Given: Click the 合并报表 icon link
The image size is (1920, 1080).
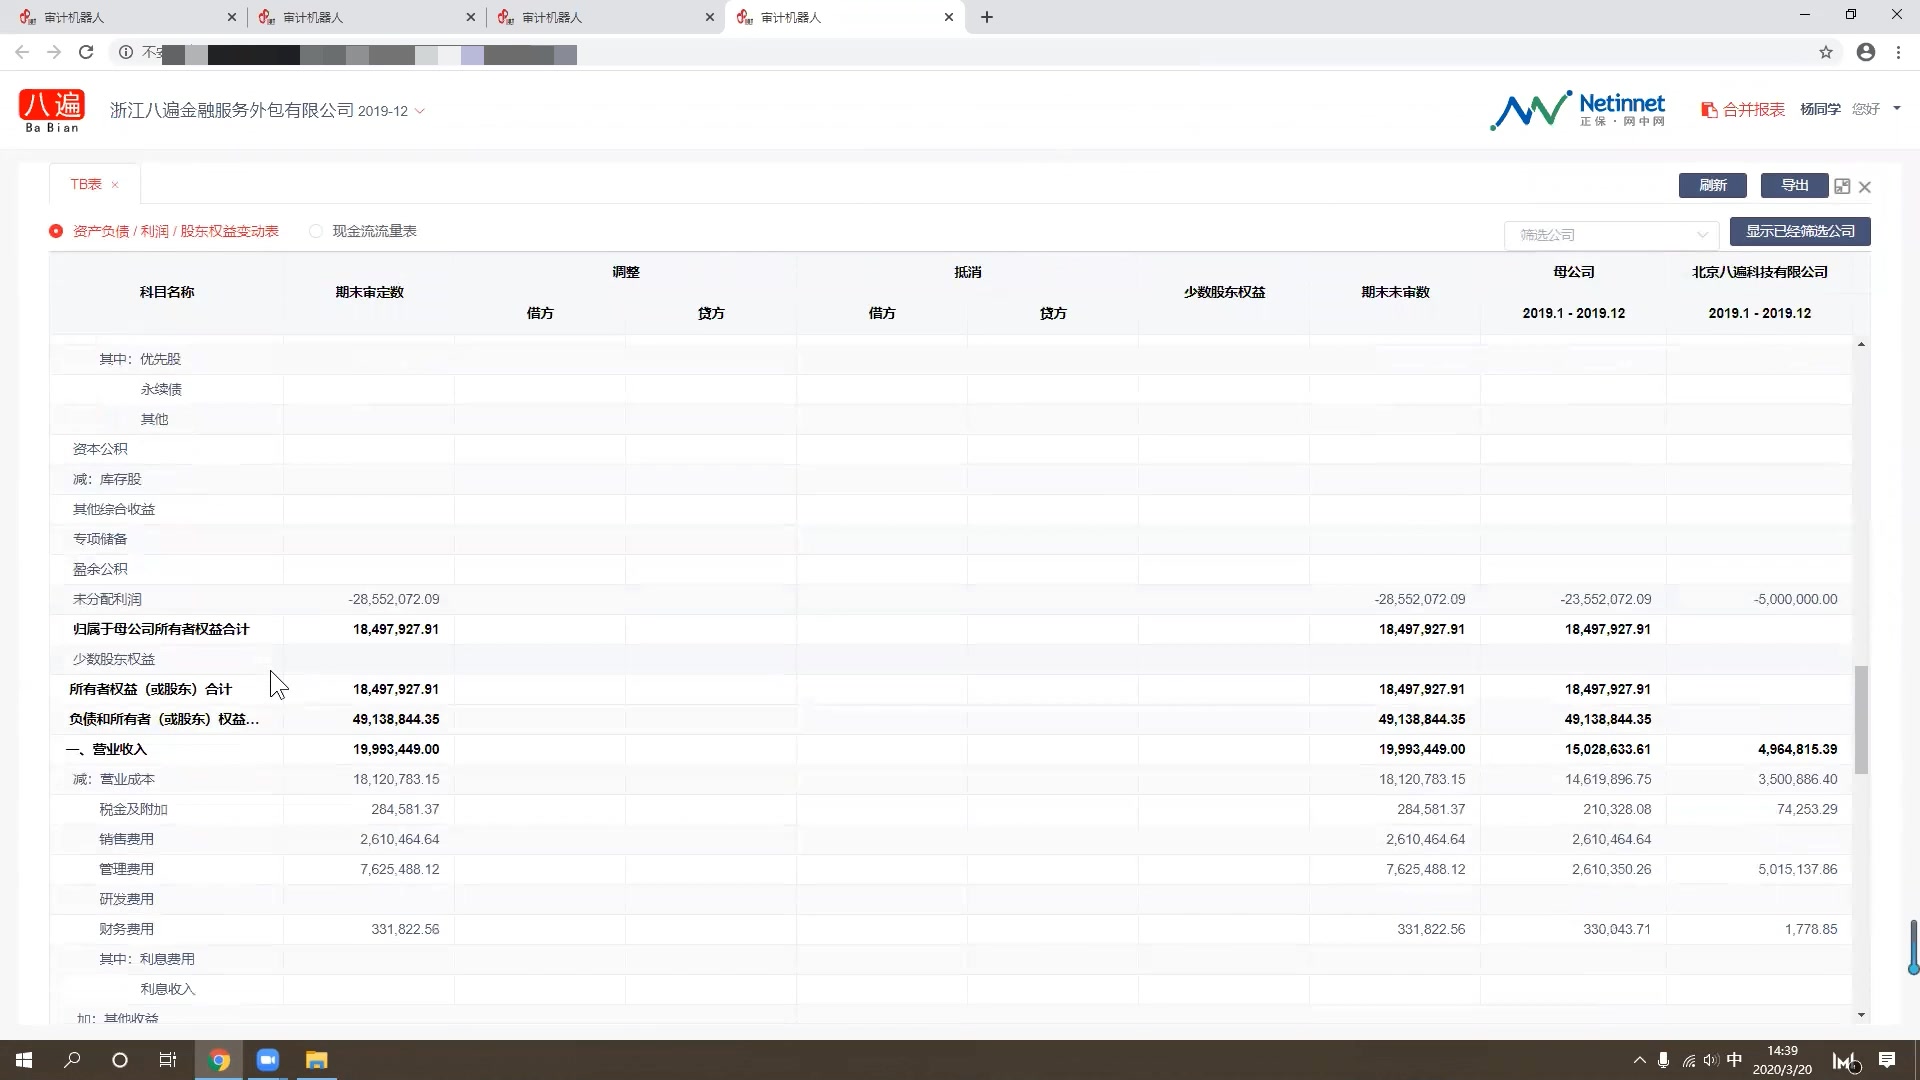Looking at the screenshot, I should [x=1743, y=110].
